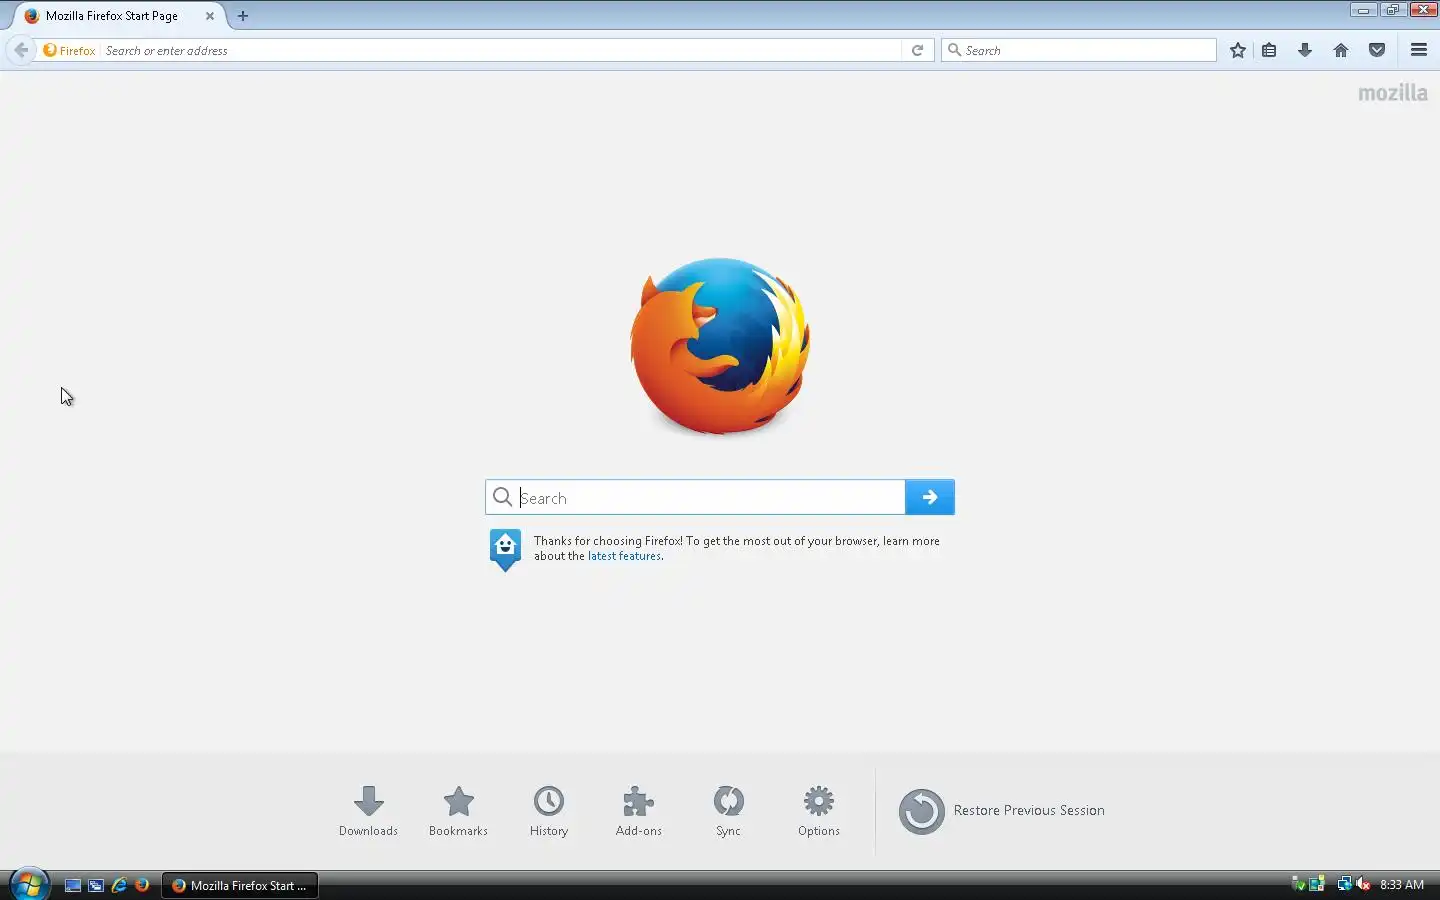Open Bookmarks from the bottom launcher
Screen dimensions: 1440x900
[458, 811]
